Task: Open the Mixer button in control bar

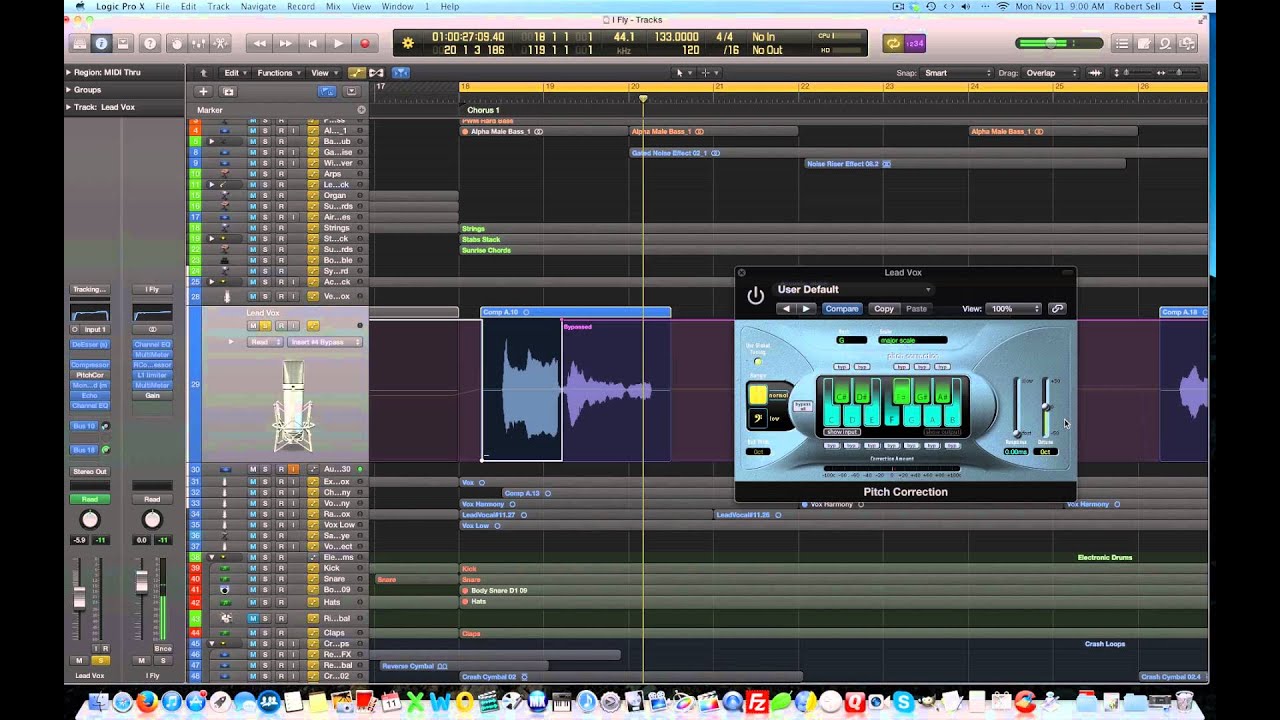Action: [199, 44]
